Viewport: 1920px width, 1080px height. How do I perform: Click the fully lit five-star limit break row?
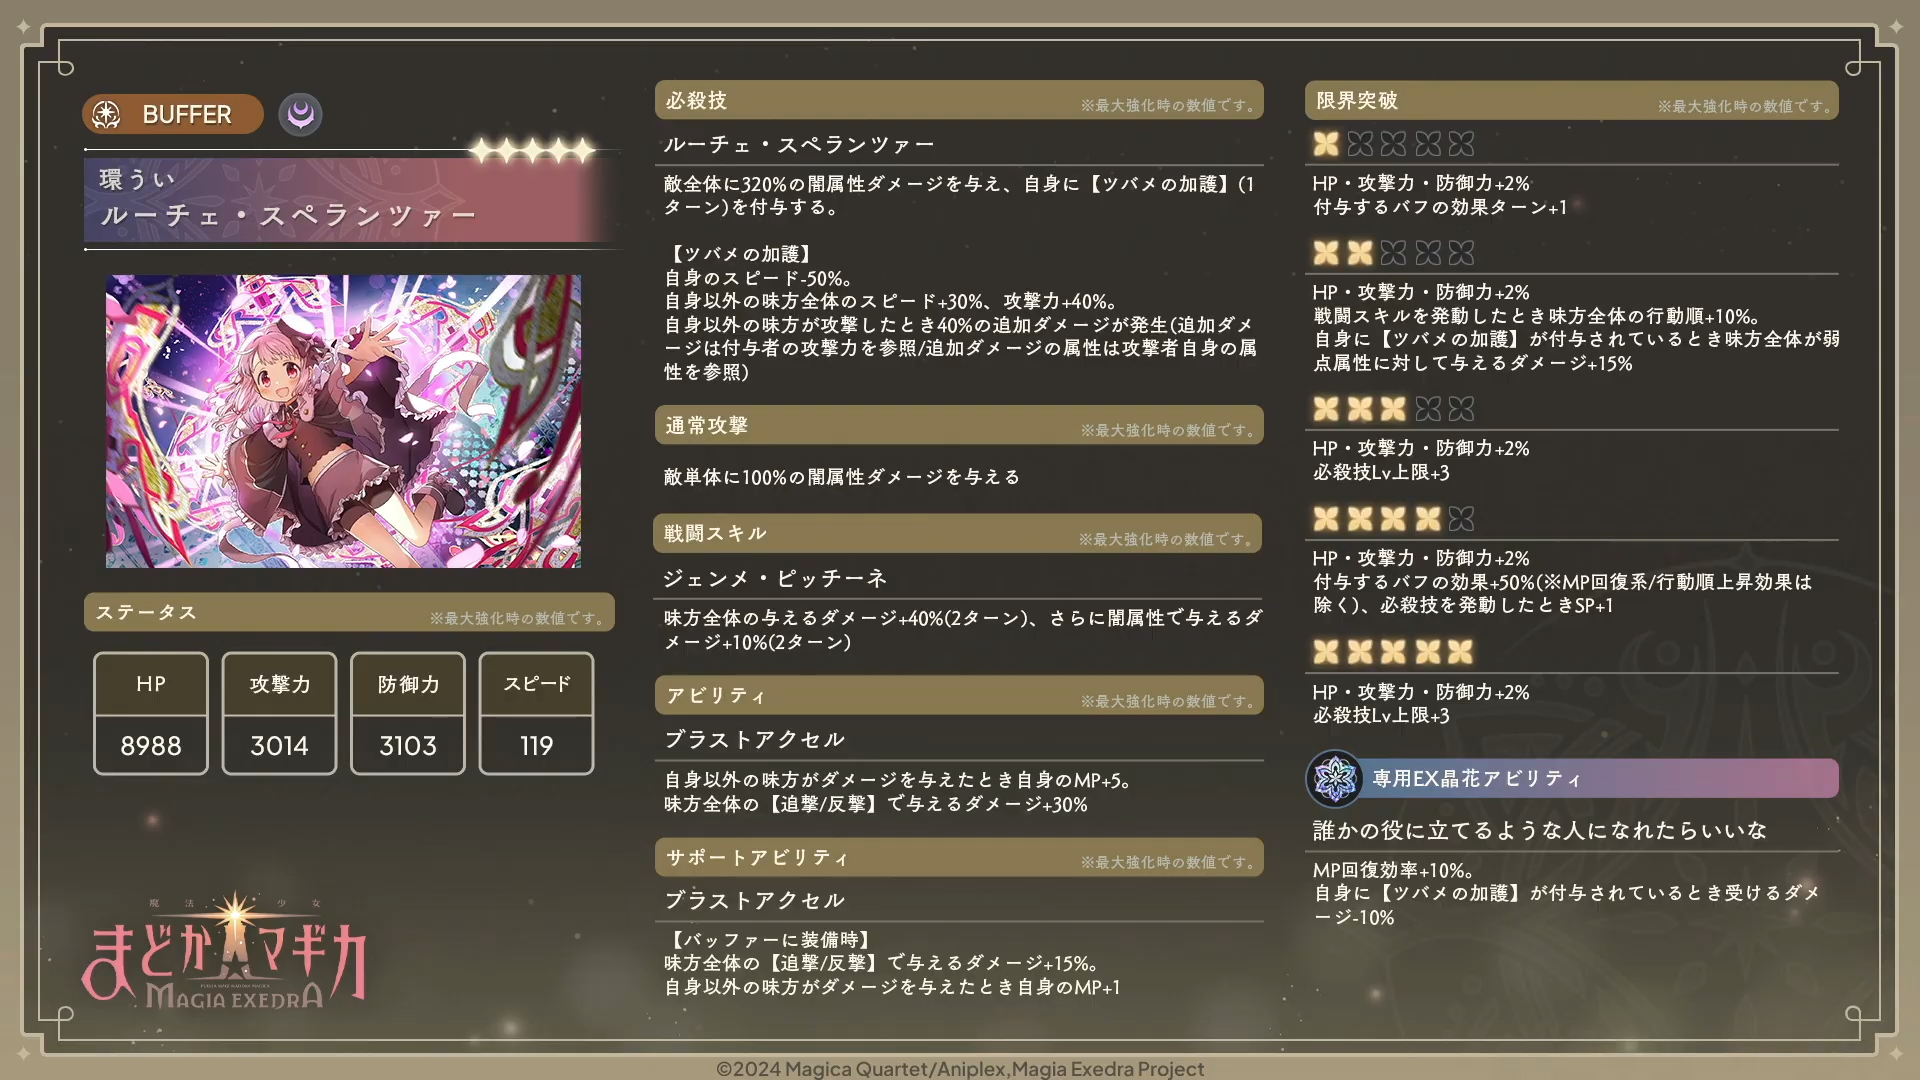[1393, 652]
